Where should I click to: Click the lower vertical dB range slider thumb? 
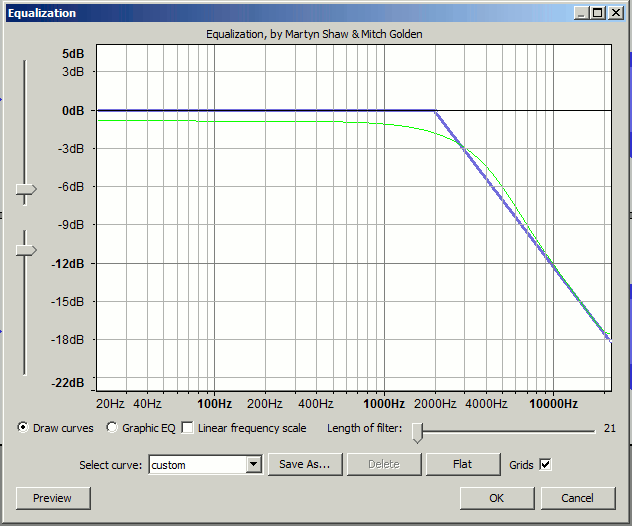tap(26, 250)
